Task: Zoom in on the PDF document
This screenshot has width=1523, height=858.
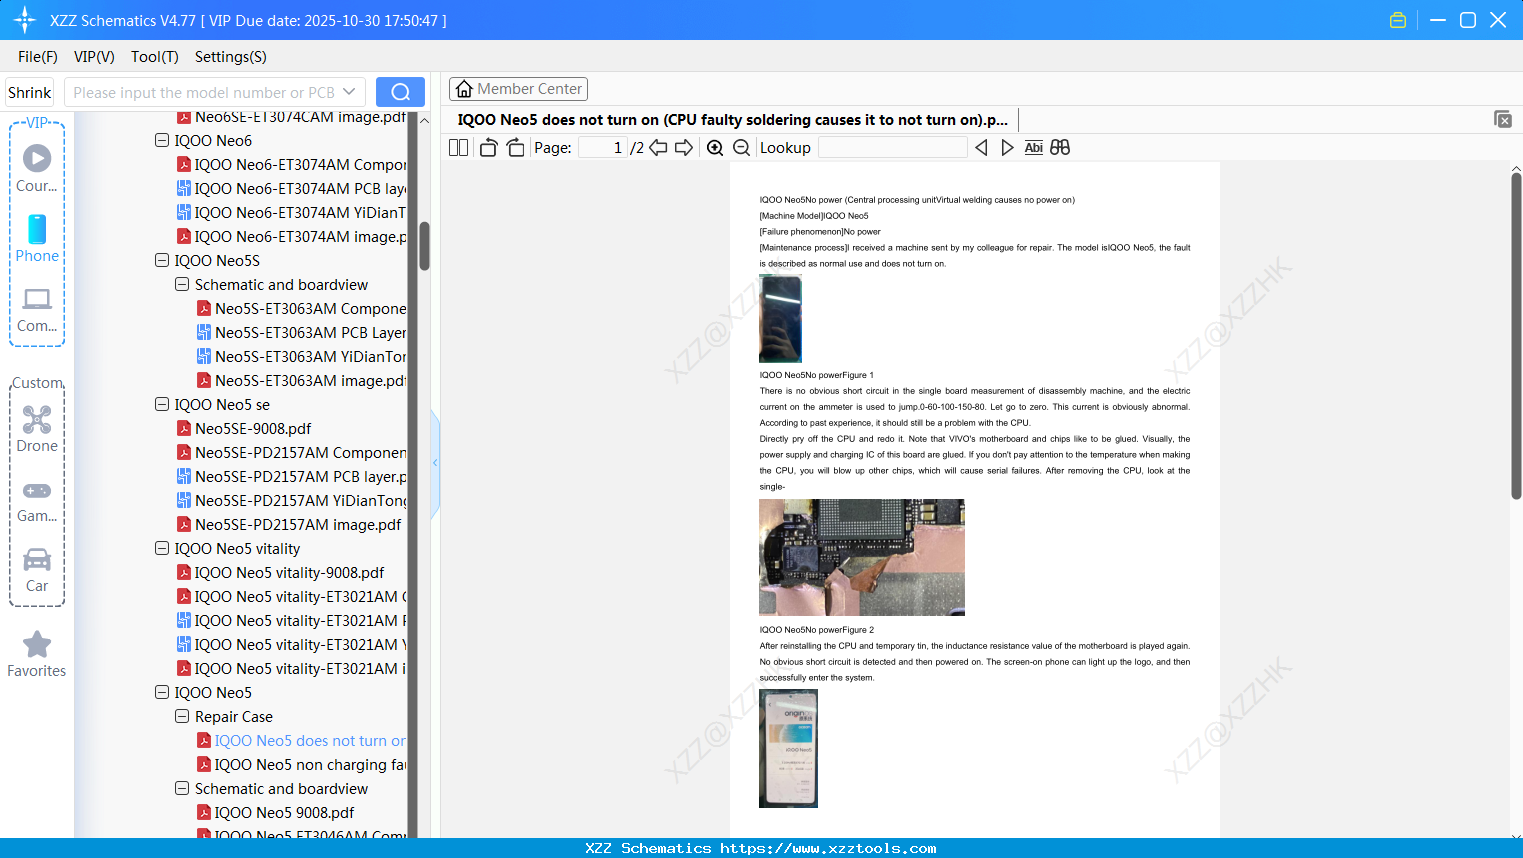Action: coord(715,148)
